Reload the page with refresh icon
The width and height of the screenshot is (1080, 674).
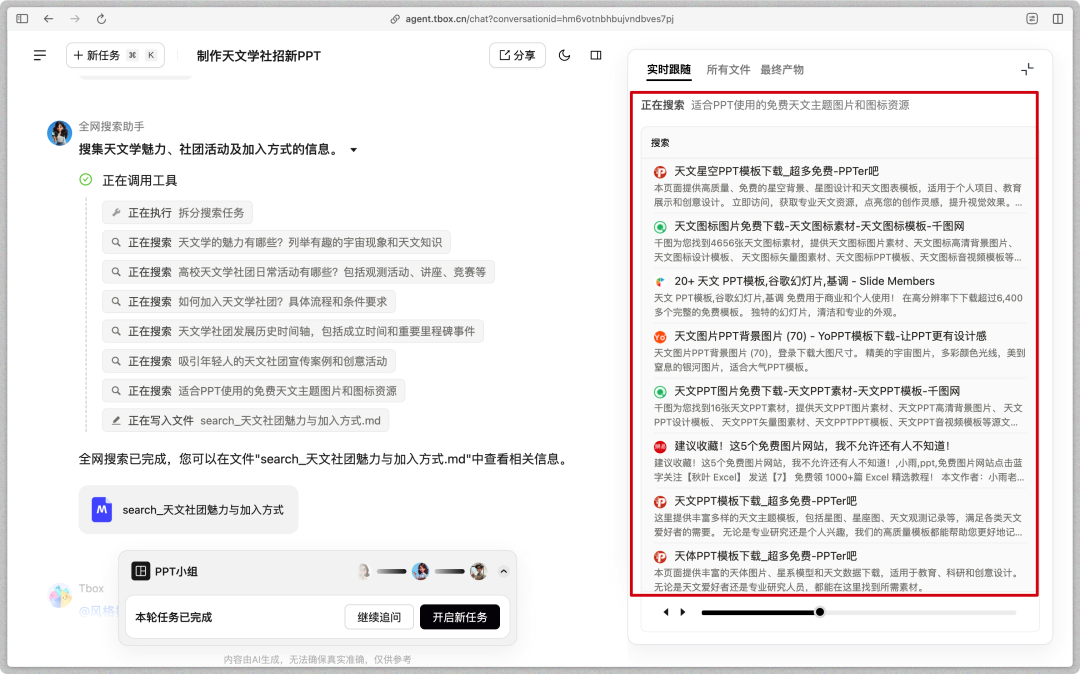[x=101, y=19]
